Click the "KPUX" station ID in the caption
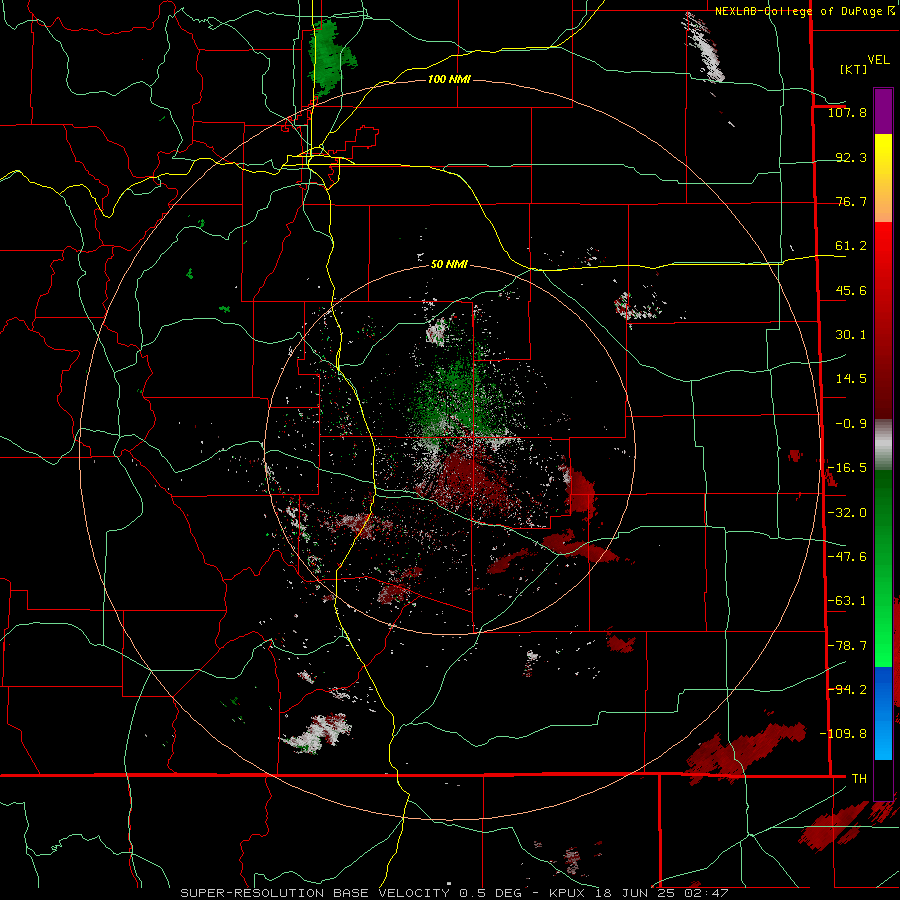 pyautogui.click(x=567, y=893)
